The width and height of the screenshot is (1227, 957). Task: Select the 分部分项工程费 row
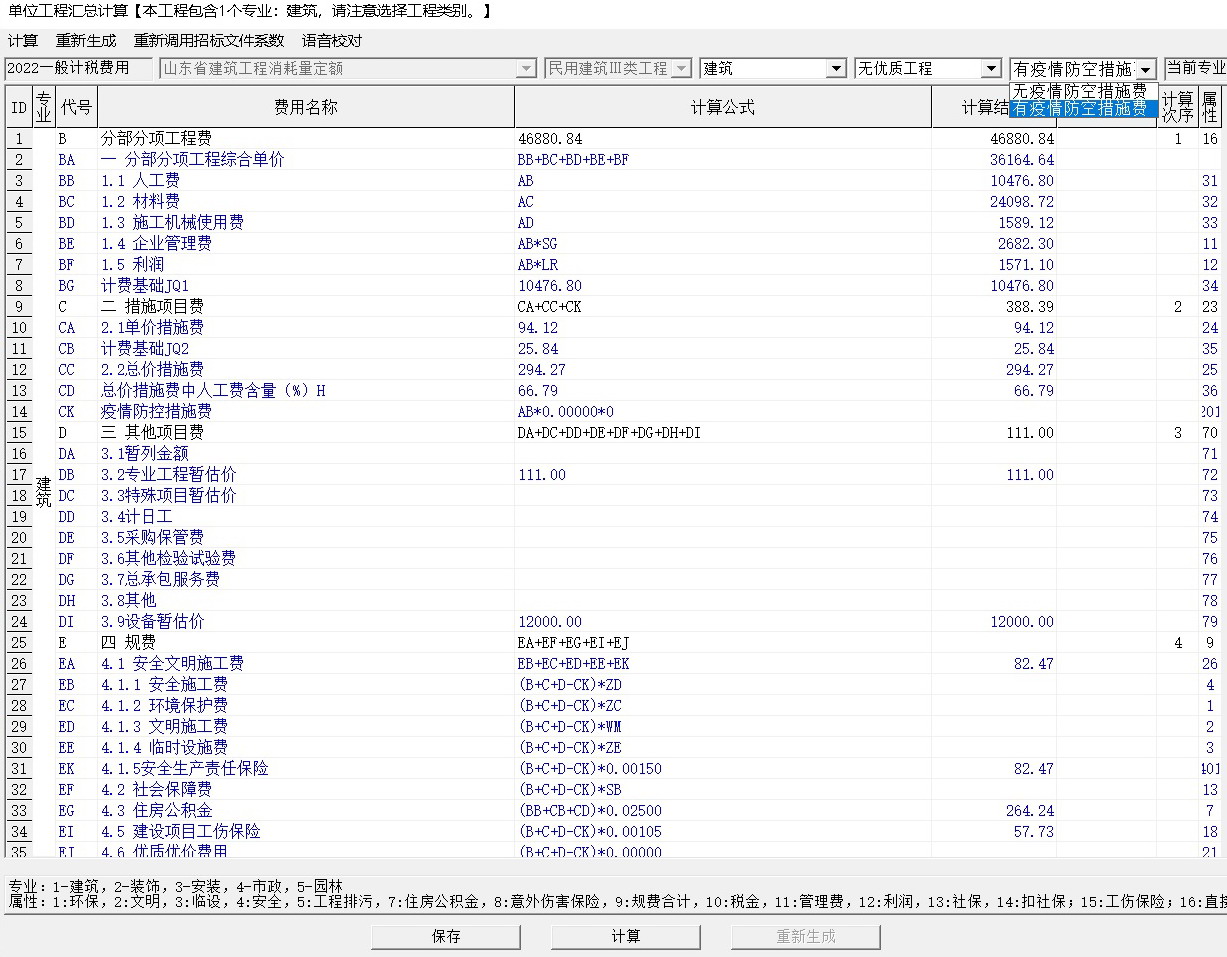(x=306, y=139)
